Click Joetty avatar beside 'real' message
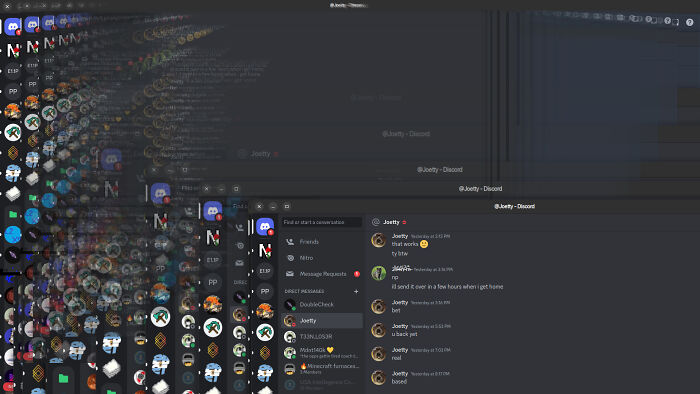 [x=379, y=354]
